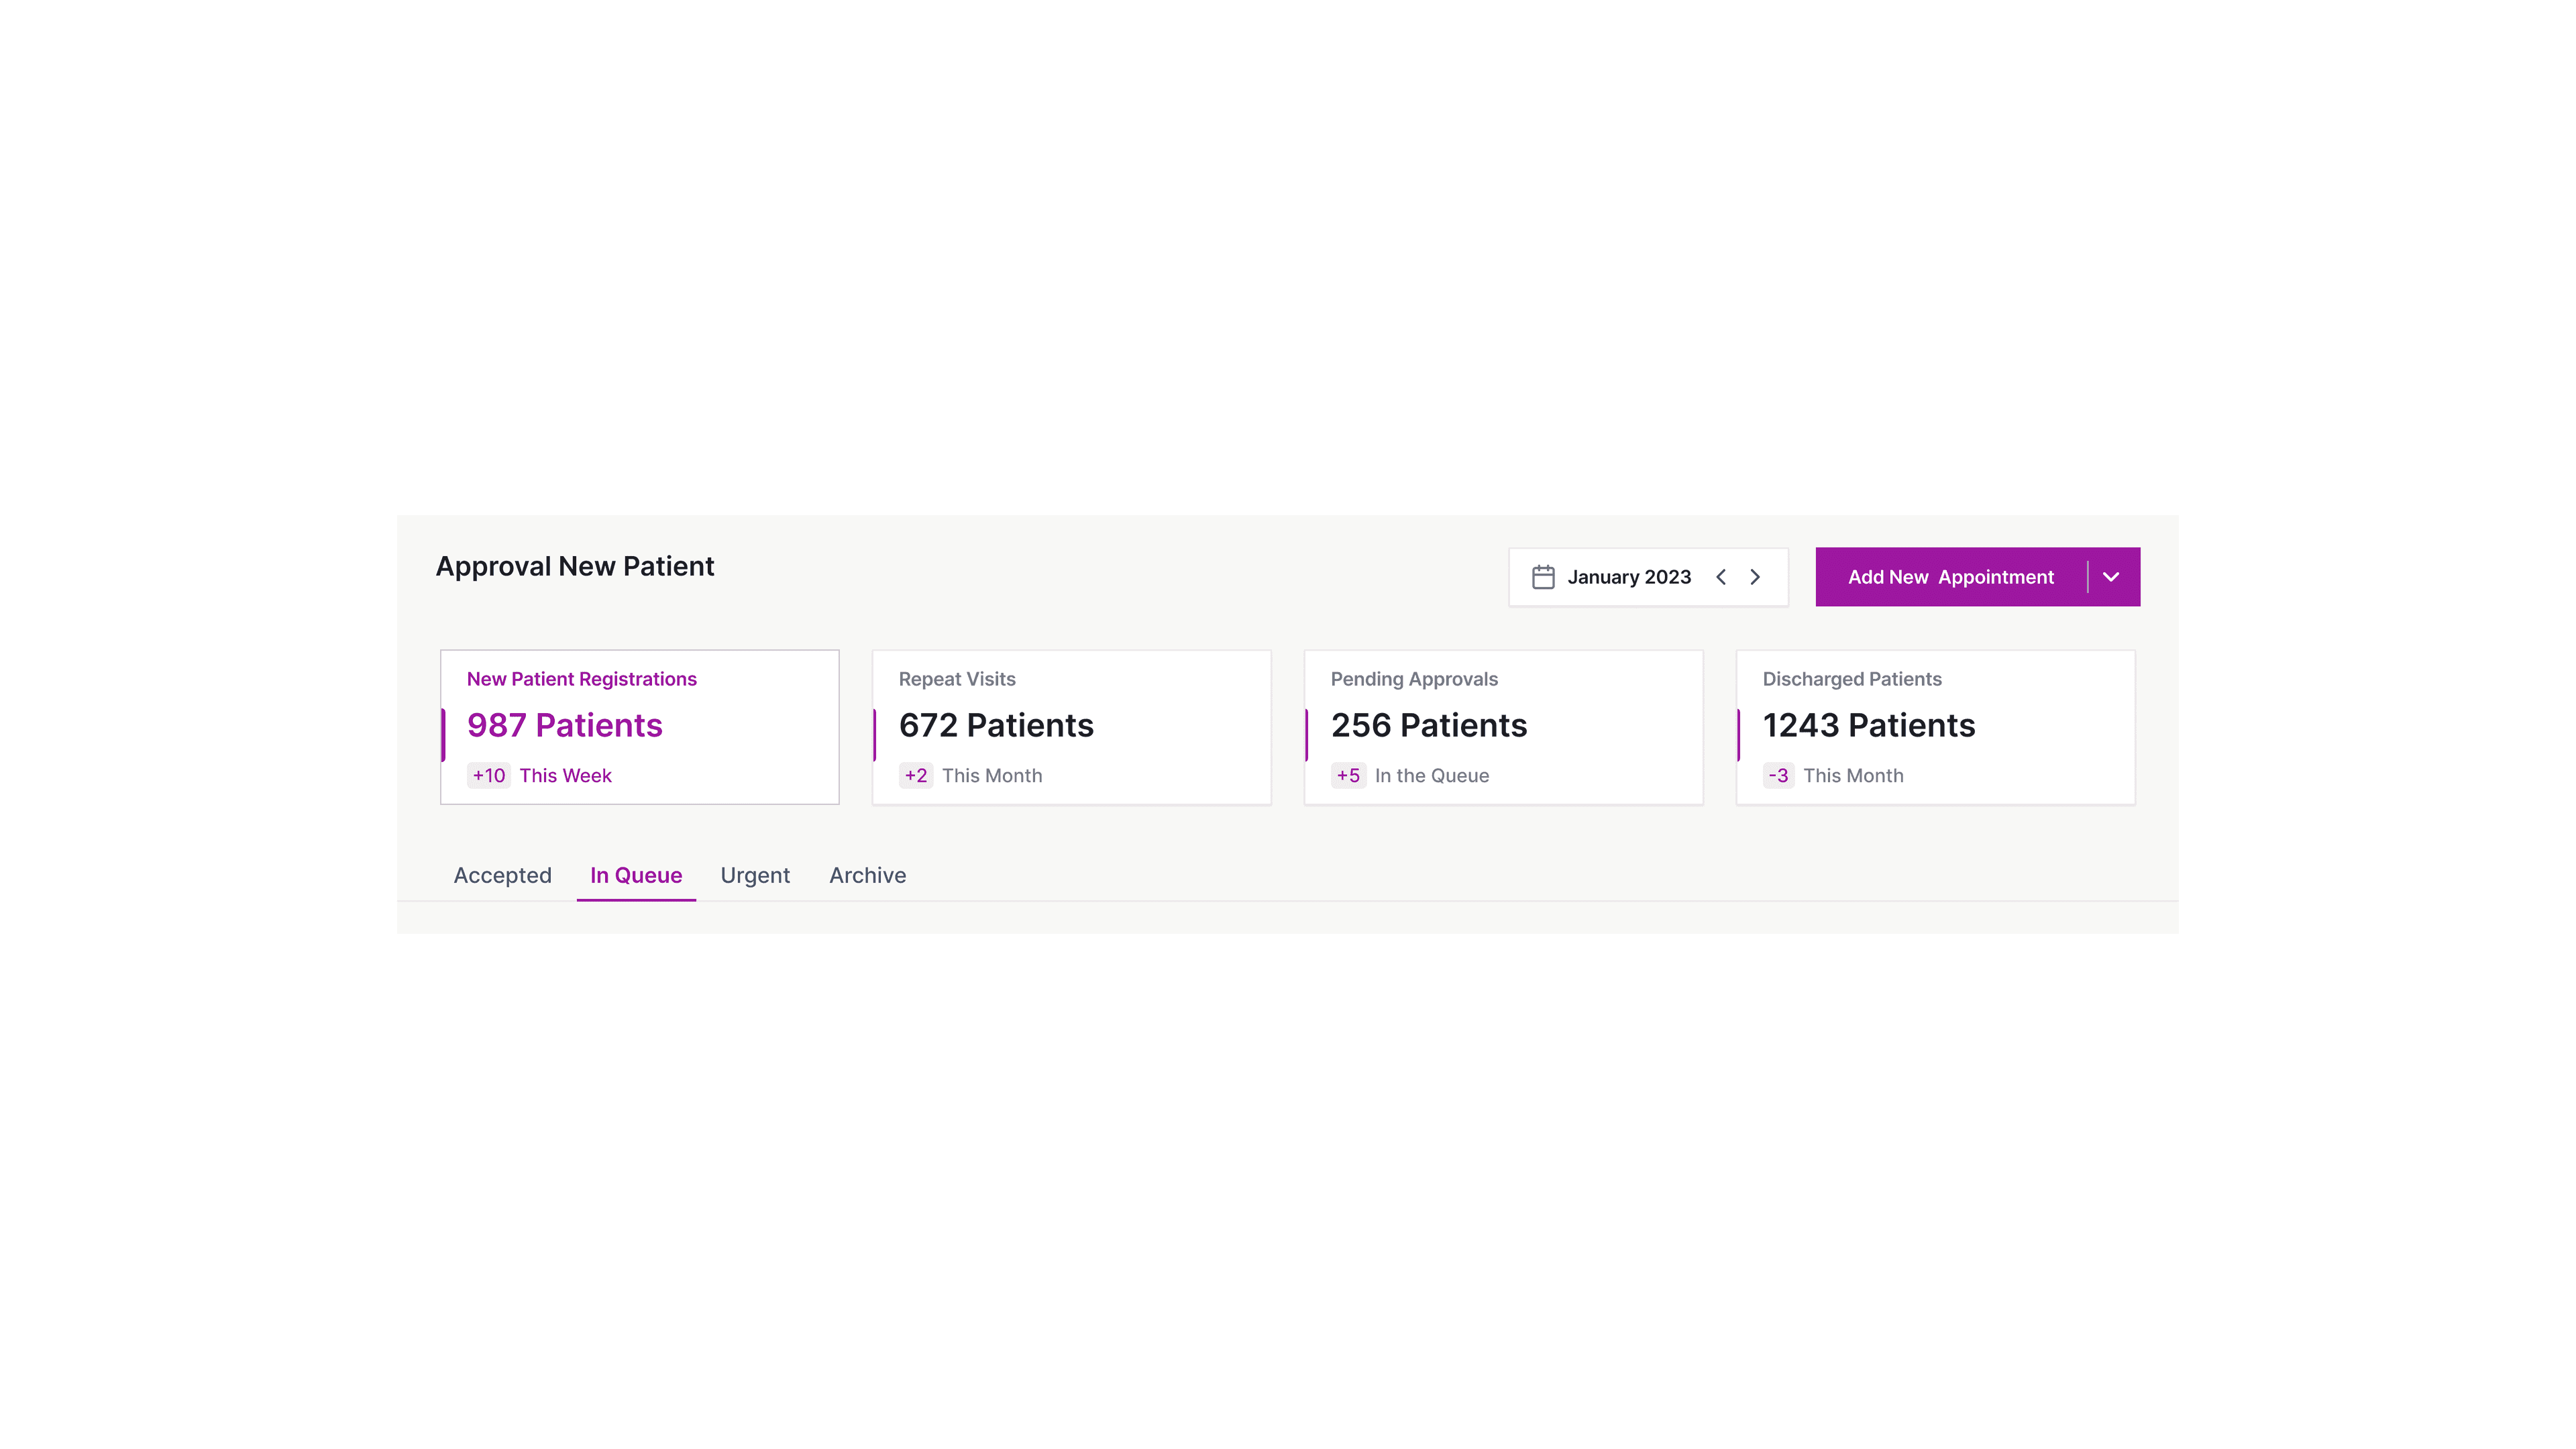Select the Repeat Visits card
The width and height of the screenshot is (2576, 1449).
point(1071,727)
